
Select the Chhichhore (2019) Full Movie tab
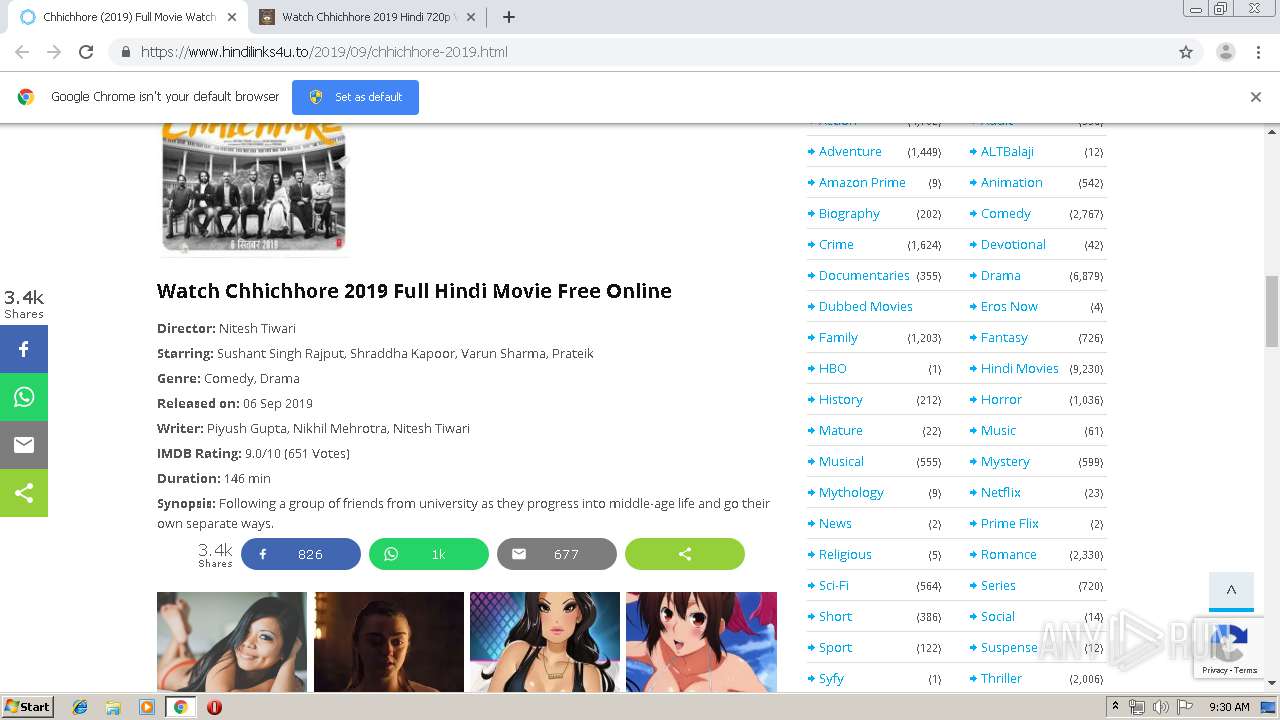coord(128,17)
